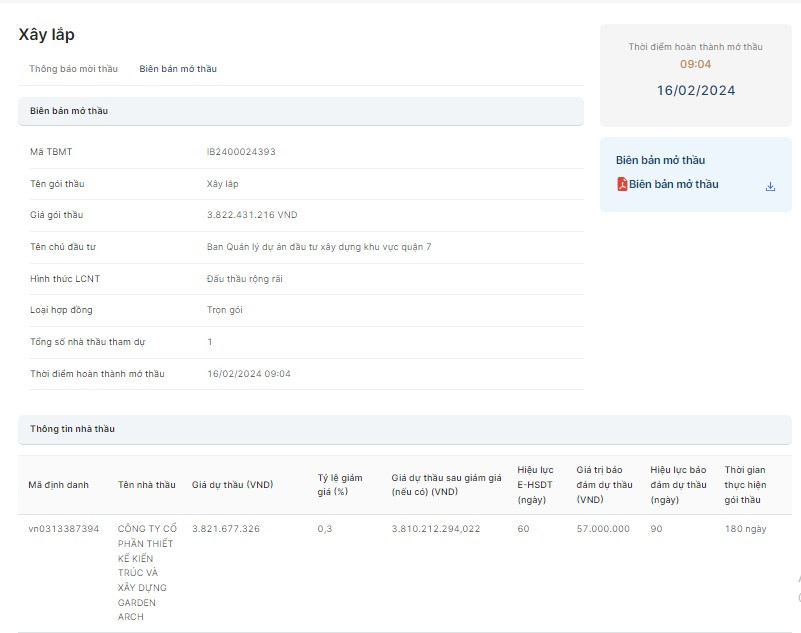Click the Giá trị bảo đảm dự thầu header
Image resolution: width=801 pixels, height=633 pixels.
pos(604,485)
